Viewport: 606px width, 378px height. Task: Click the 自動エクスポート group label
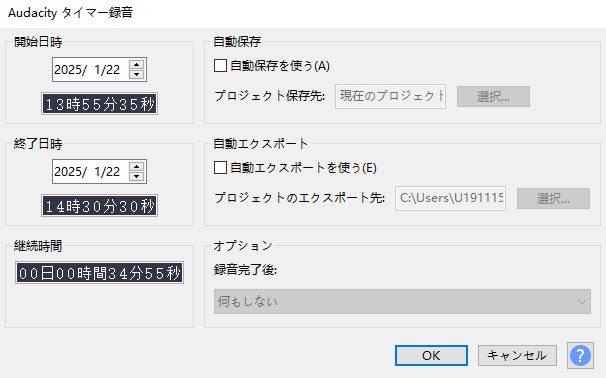coord(261,144)
